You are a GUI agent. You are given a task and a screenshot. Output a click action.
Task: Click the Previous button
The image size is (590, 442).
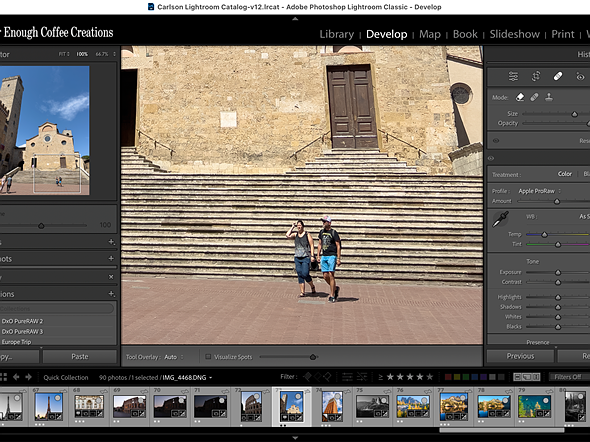click(x=520, y=356)
